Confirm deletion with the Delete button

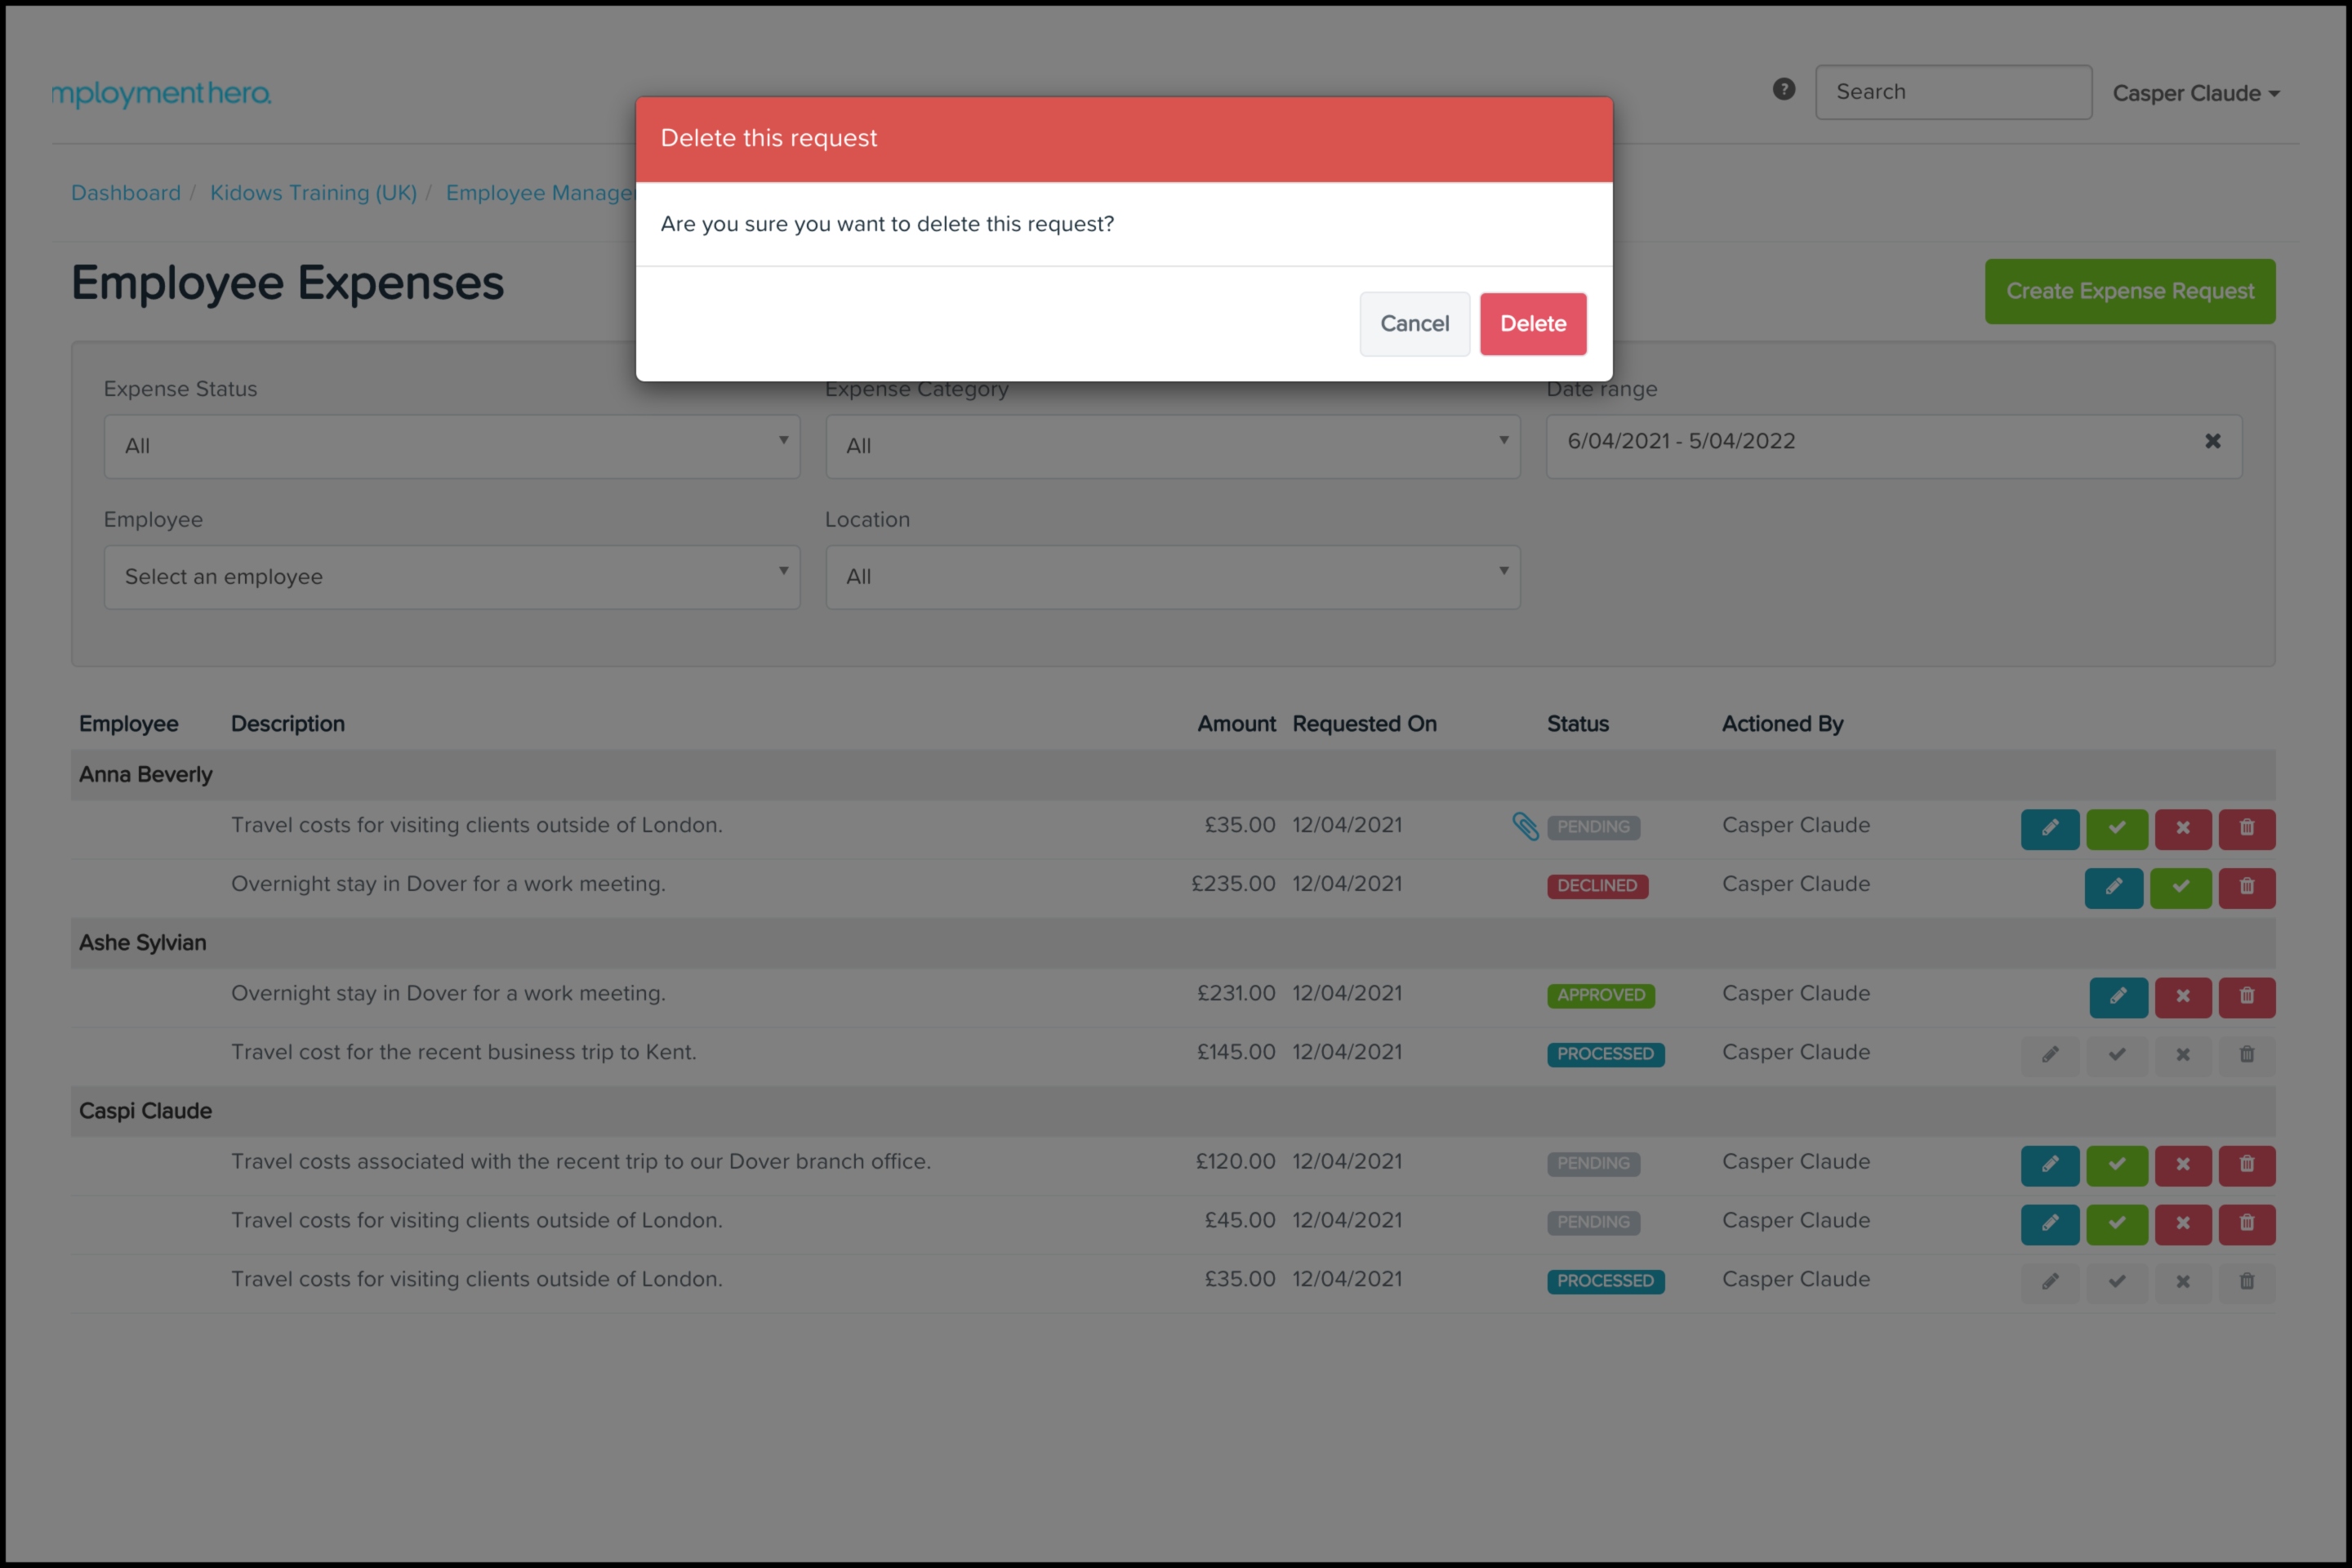(1532, 324)
